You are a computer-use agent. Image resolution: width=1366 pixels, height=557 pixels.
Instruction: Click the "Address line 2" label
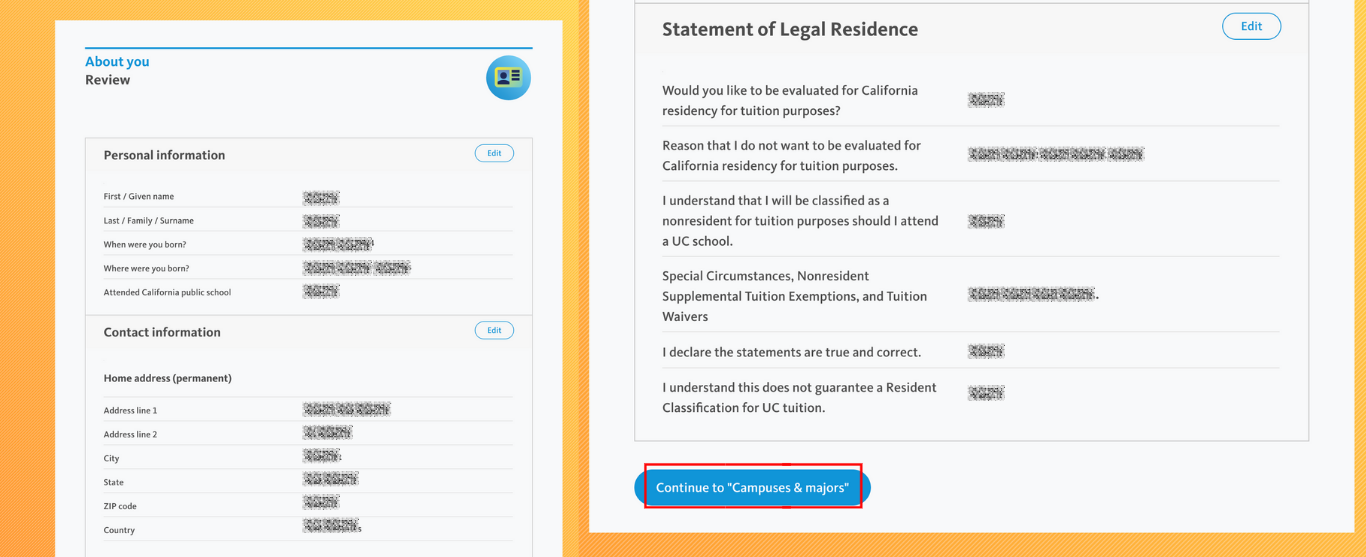[130, 435]
